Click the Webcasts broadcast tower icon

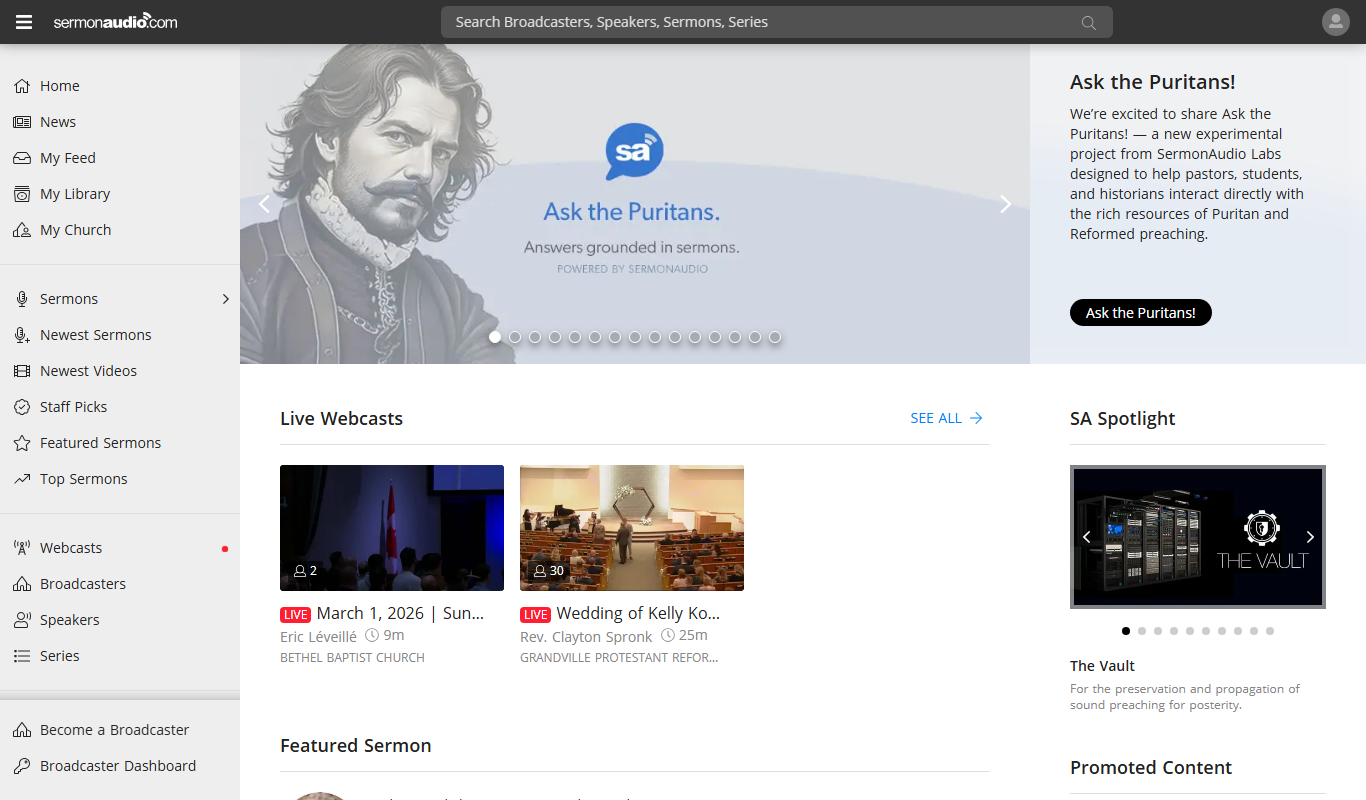tap(22, 548)
